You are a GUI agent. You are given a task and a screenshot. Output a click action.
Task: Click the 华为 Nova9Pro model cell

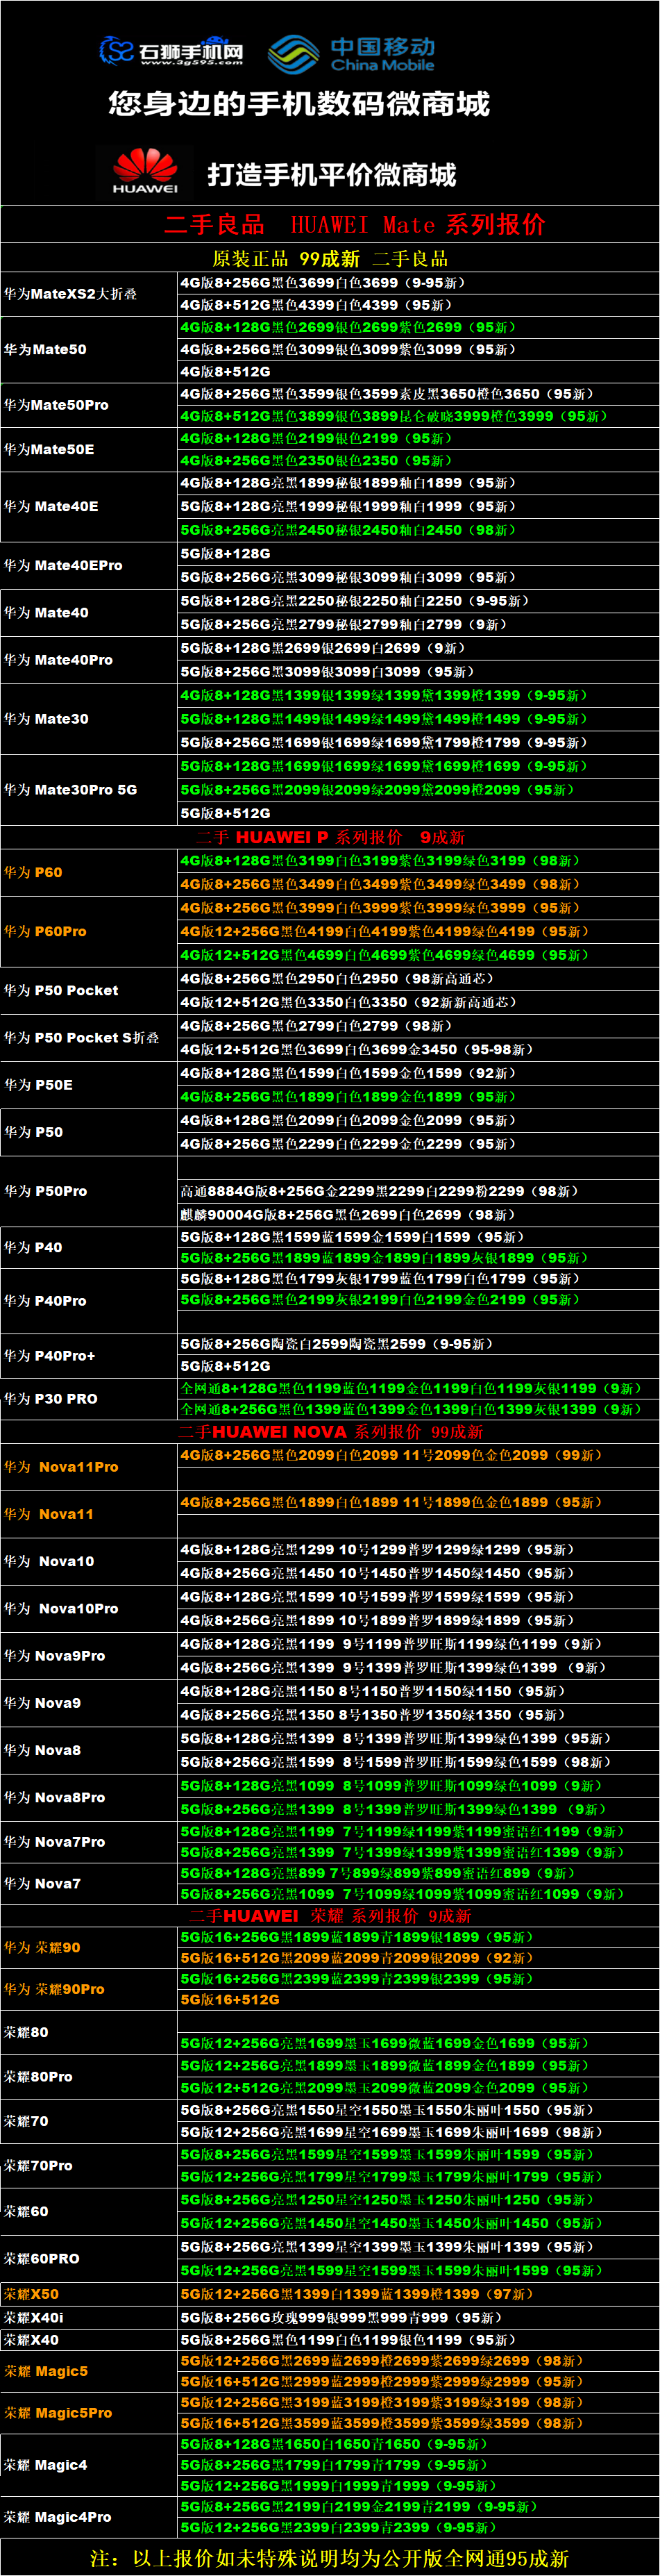tap(89, 1656)
